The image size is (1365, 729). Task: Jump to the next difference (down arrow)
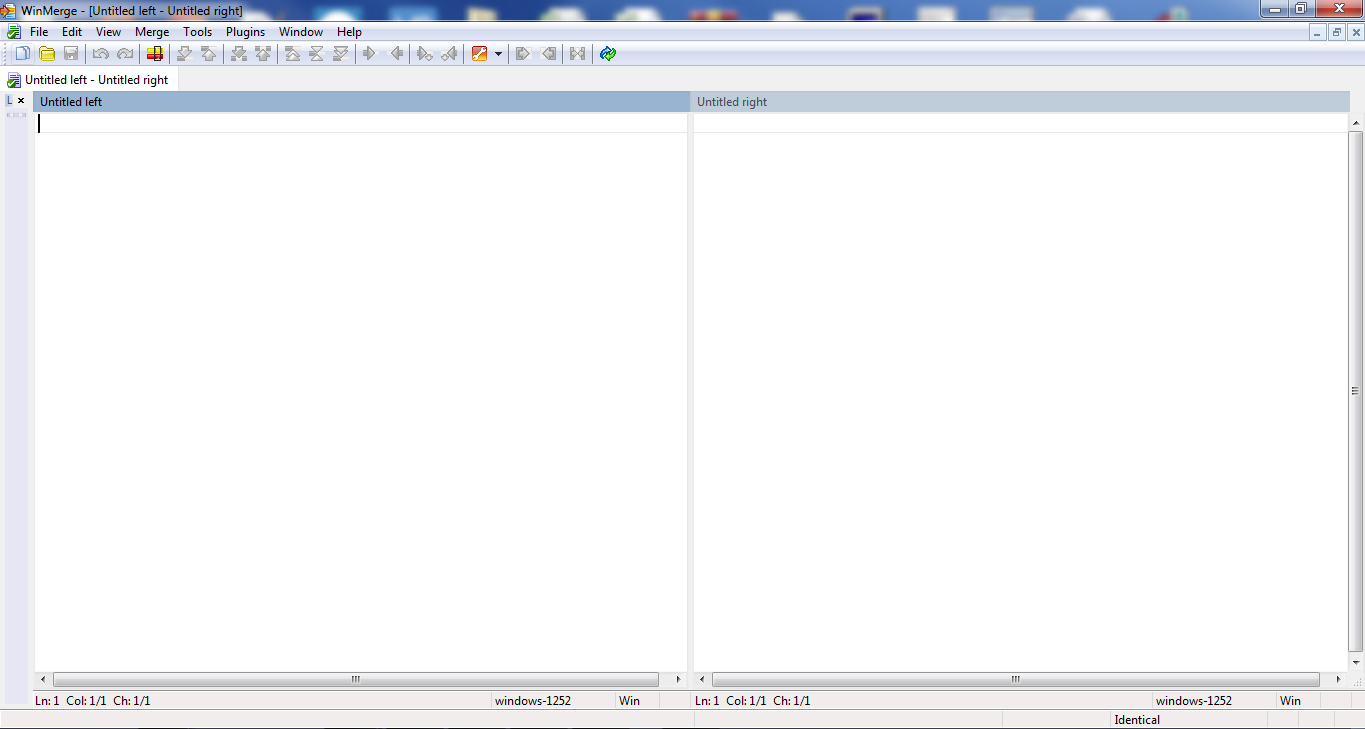(184, 54)
